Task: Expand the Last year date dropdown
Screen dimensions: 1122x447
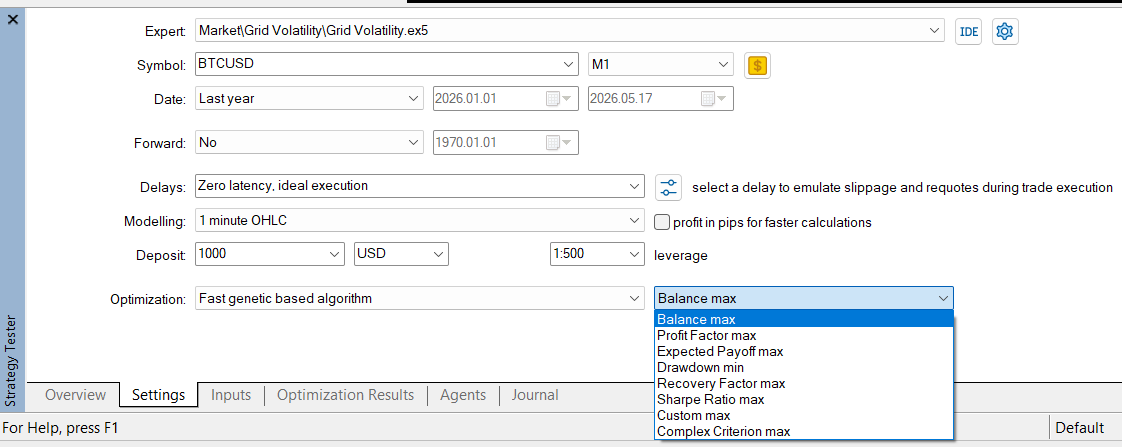Action: pos(413,99)
